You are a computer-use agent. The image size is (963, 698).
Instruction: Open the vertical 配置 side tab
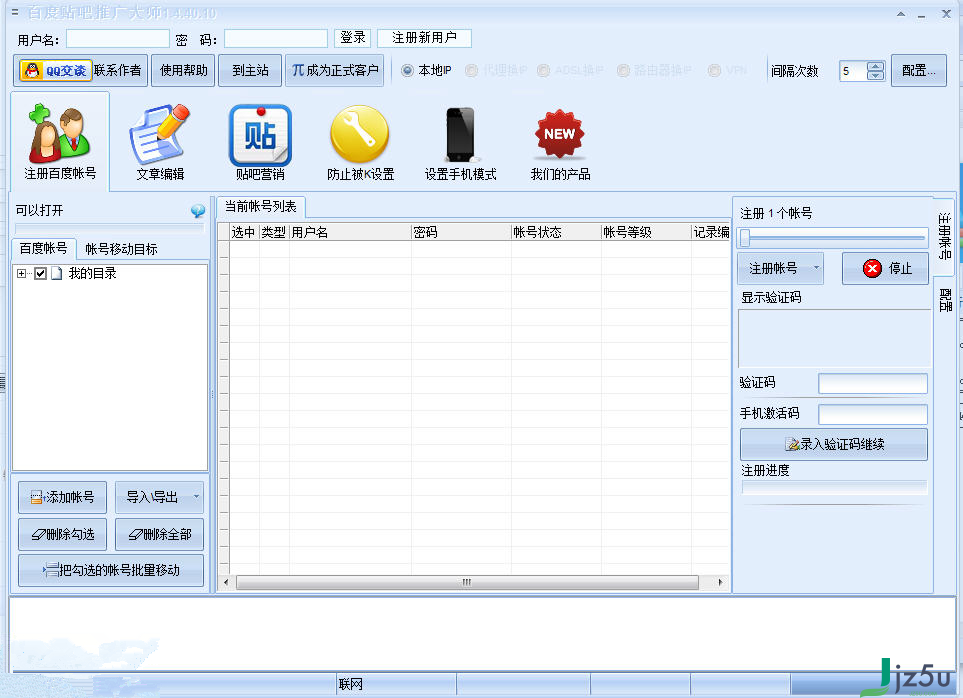(x=945, y=301)
